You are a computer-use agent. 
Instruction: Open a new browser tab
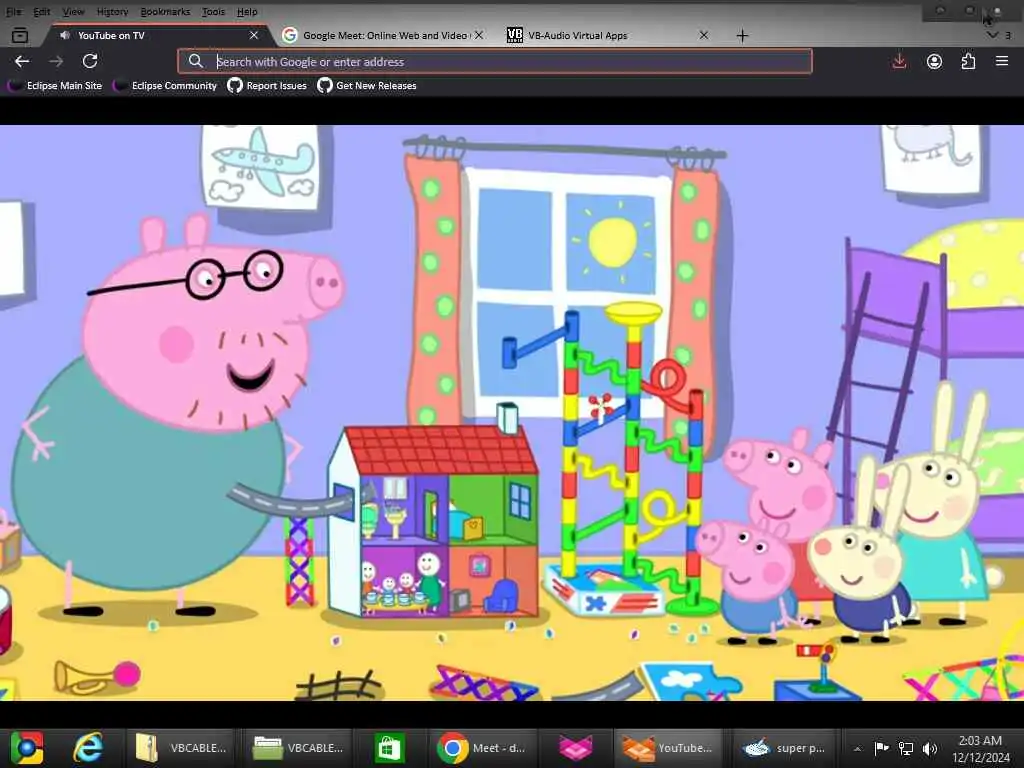click(743, 35)
